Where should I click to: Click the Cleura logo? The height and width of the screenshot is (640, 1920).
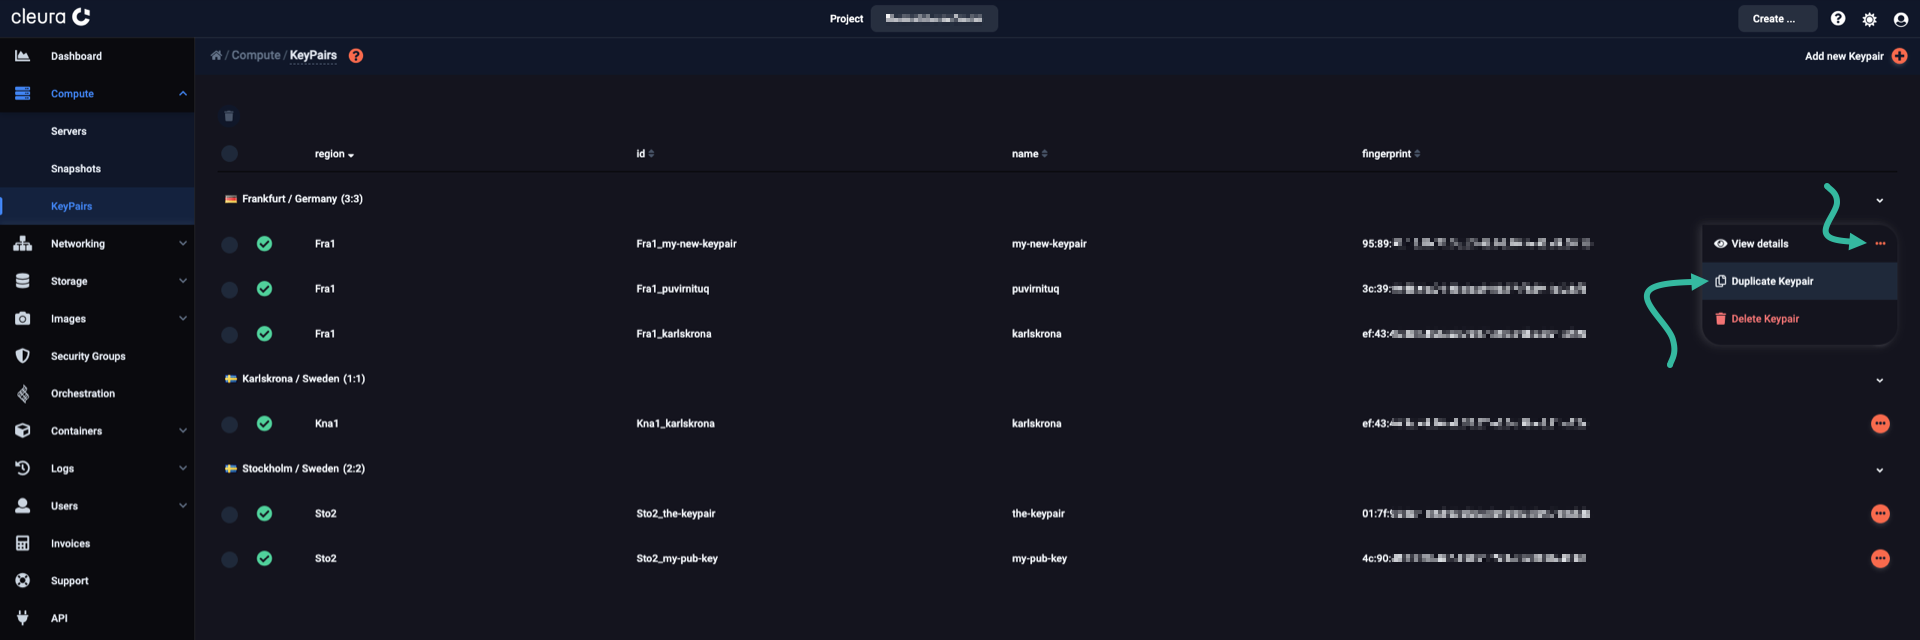51,17
